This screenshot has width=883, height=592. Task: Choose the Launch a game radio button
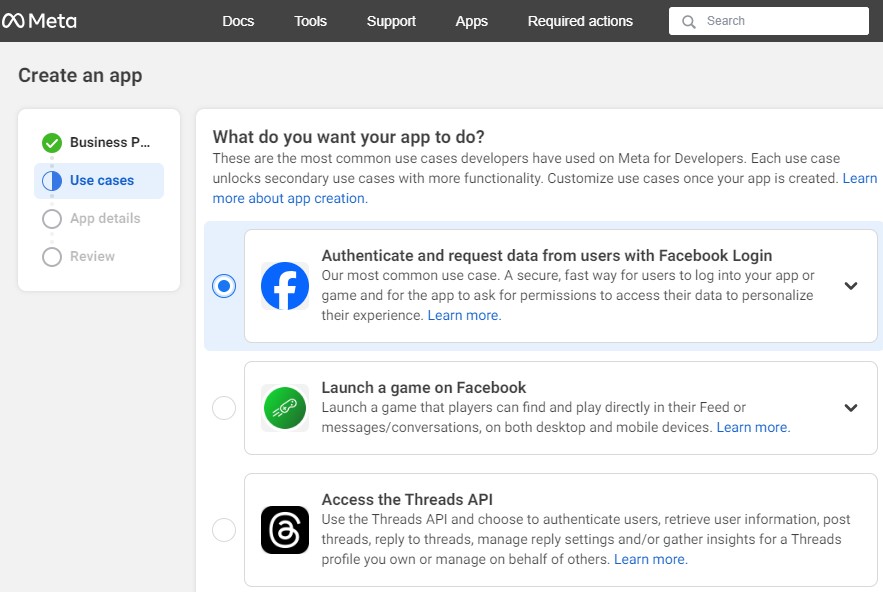click(224, 408)
